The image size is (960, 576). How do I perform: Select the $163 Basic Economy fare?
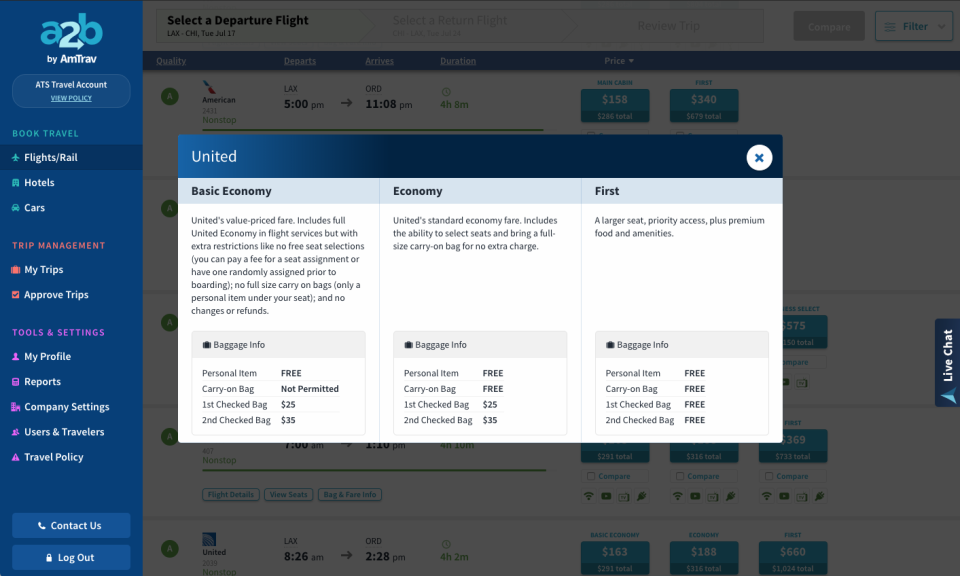(615, 558)
